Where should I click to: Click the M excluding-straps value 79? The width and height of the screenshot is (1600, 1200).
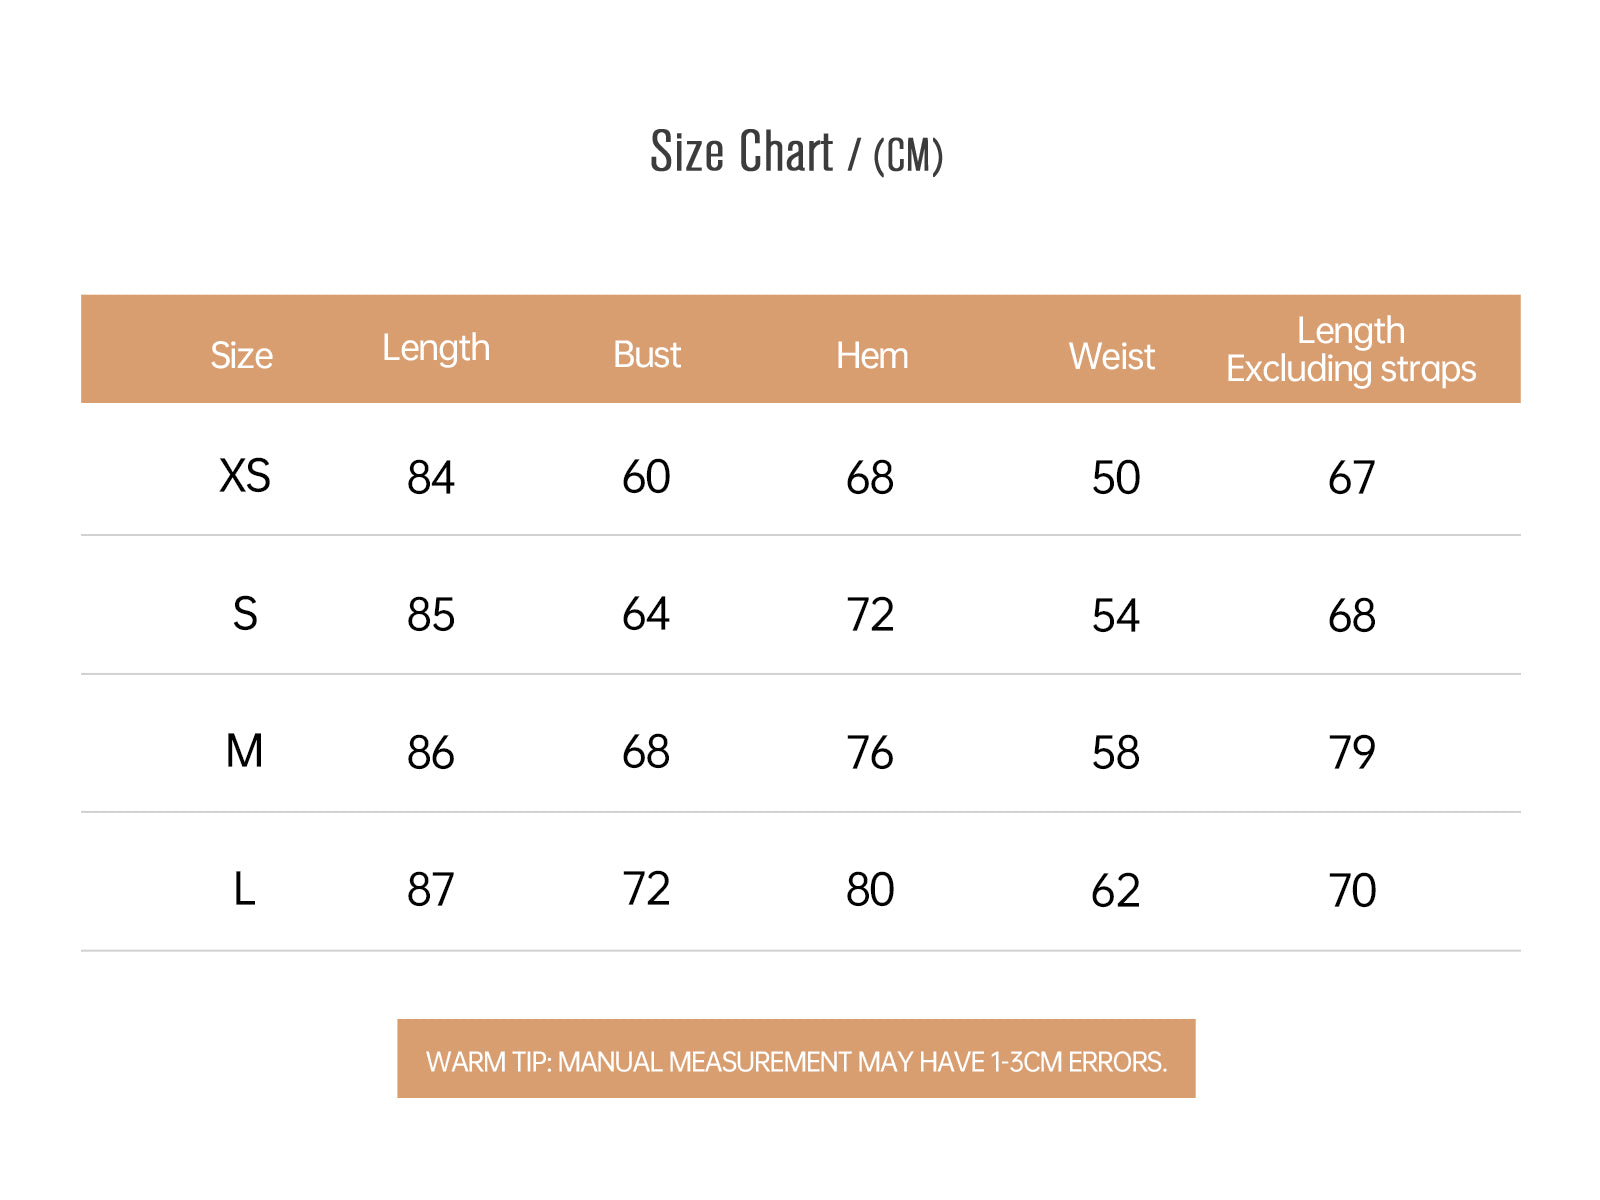(1352, 753)
